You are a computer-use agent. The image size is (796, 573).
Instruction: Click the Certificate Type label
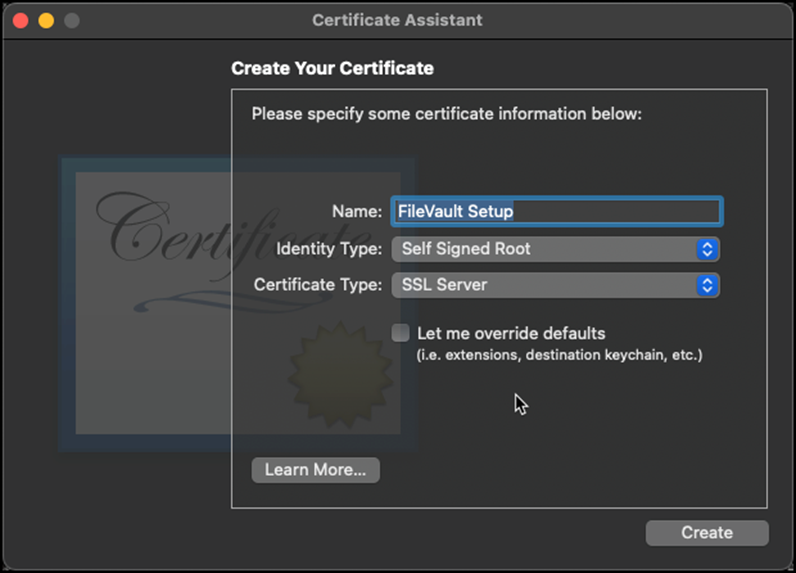click(x=318, y=285)
